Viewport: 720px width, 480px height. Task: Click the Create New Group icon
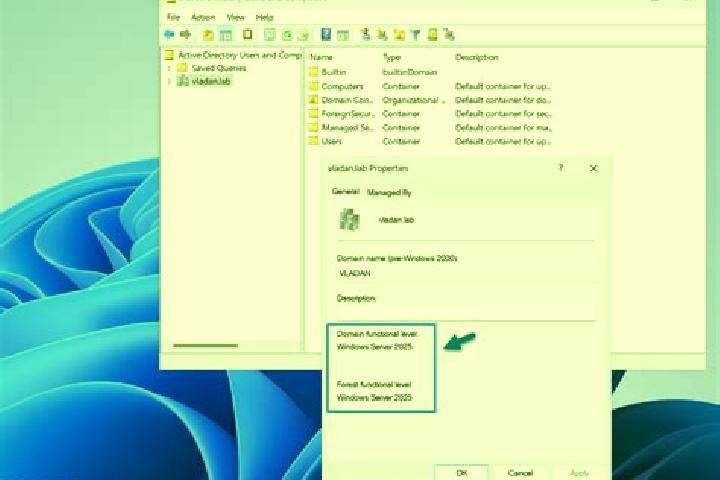pyautogui.click(x=382, y=34)
